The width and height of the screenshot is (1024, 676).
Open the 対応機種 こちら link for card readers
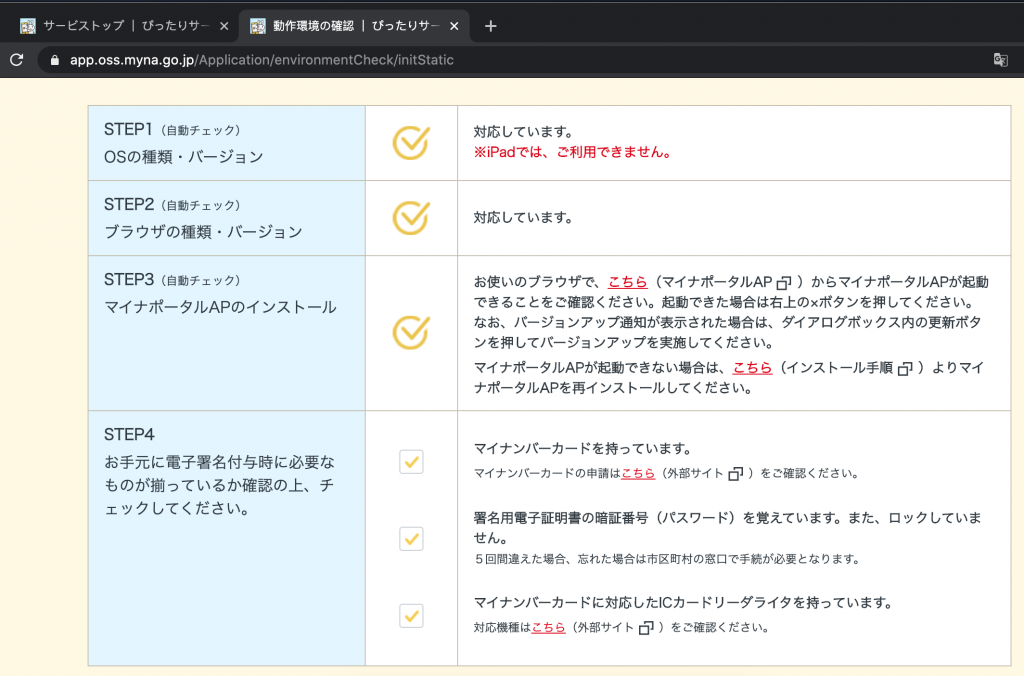(x=547, y=628)
